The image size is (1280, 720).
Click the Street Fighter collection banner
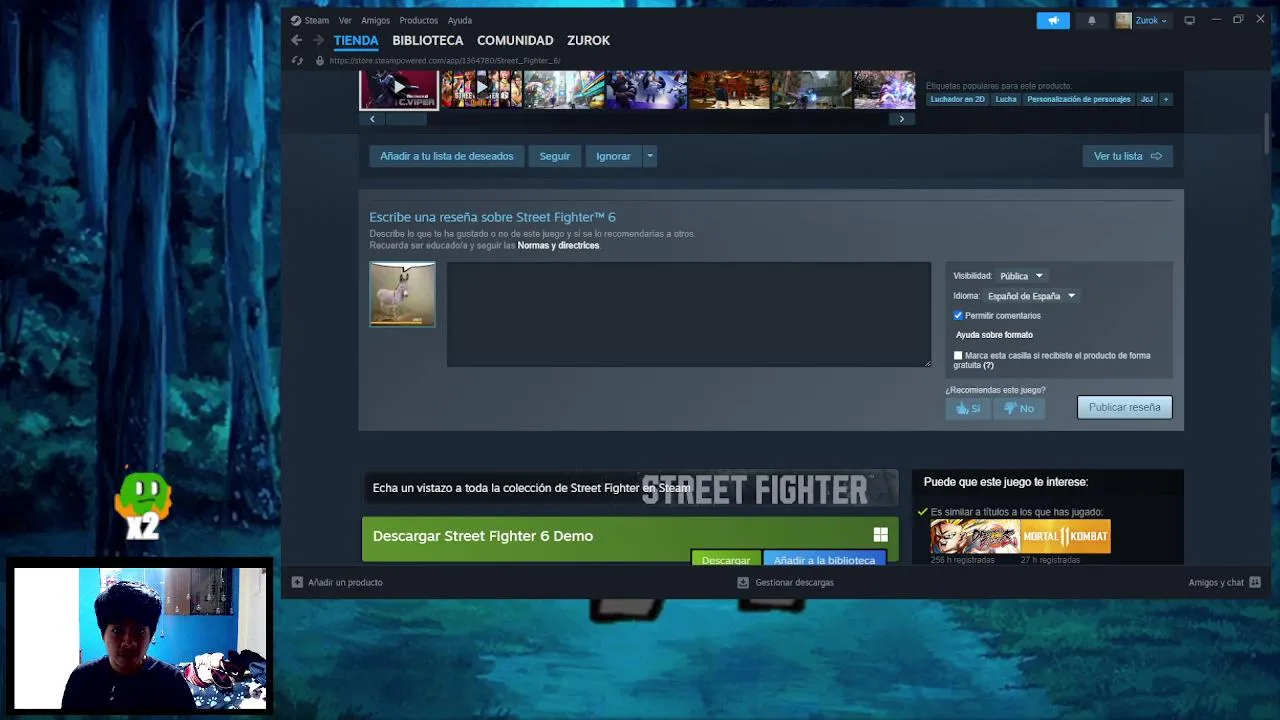tap(630, 488)
